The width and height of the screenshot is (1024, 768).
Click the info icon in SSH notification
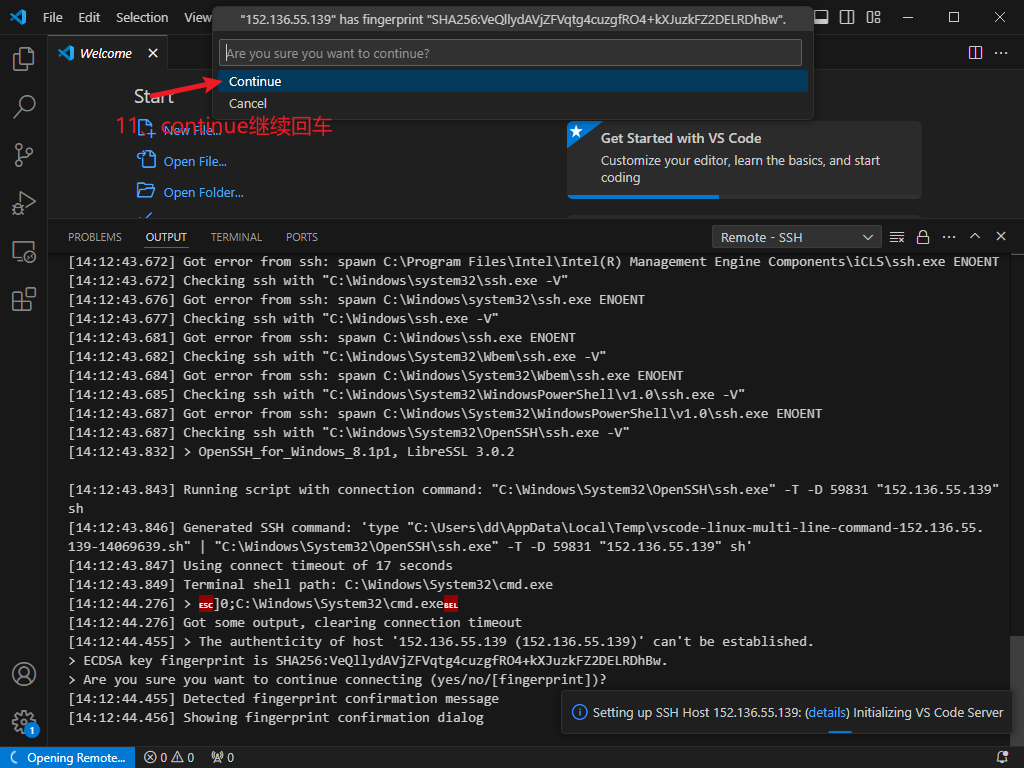coord(579,712)
